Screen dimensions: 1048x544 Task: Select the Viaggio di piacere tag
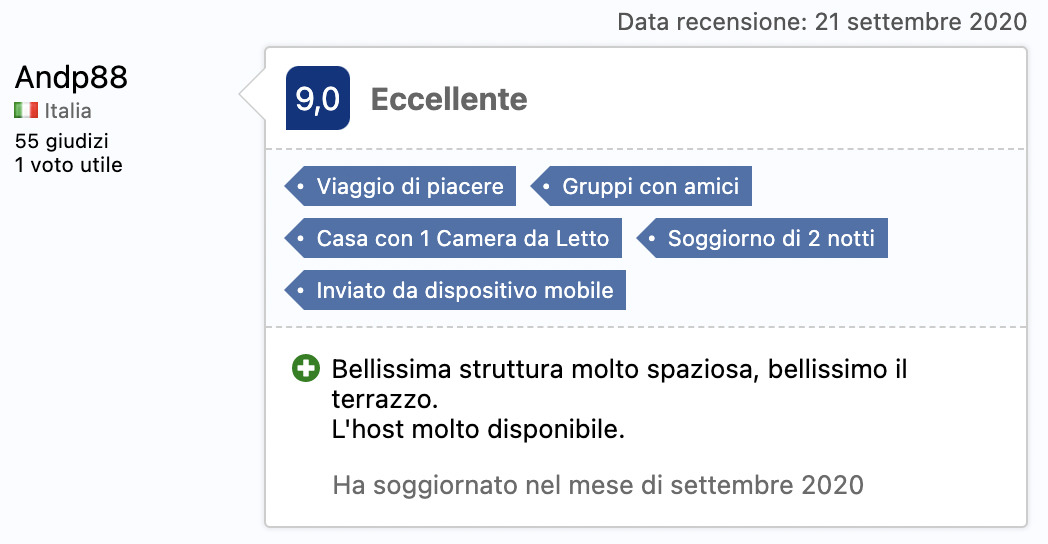(x=400, y=186)
